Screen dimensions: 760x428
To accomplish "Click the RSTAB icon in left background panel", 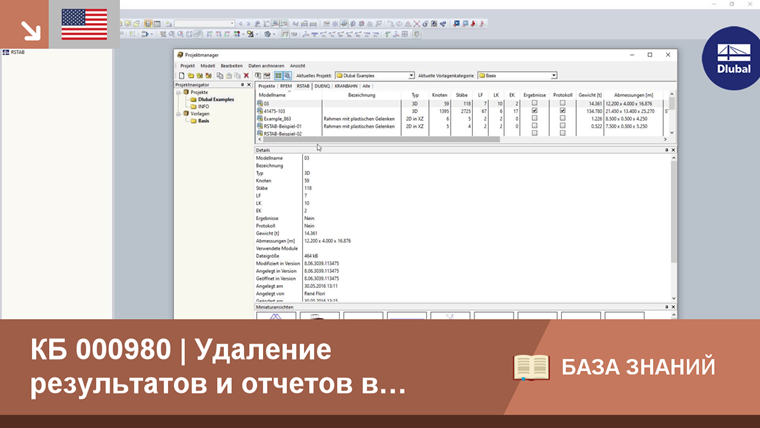I will [6, 52].
